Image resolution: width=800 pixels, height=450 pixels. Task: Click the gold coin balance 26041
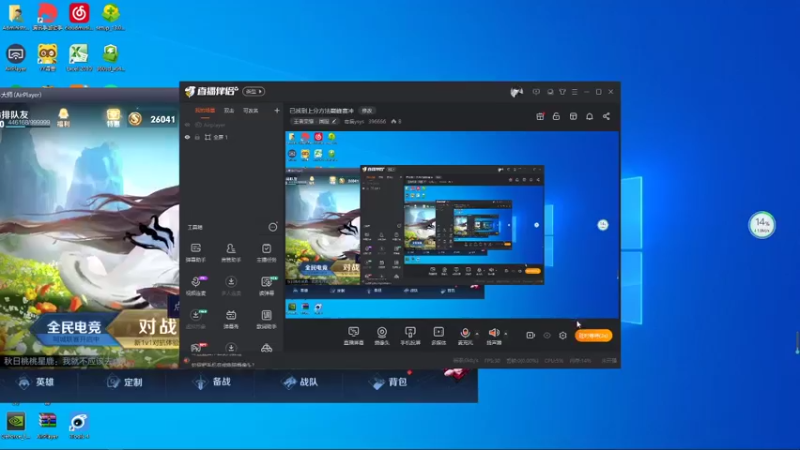coord(153,119)
